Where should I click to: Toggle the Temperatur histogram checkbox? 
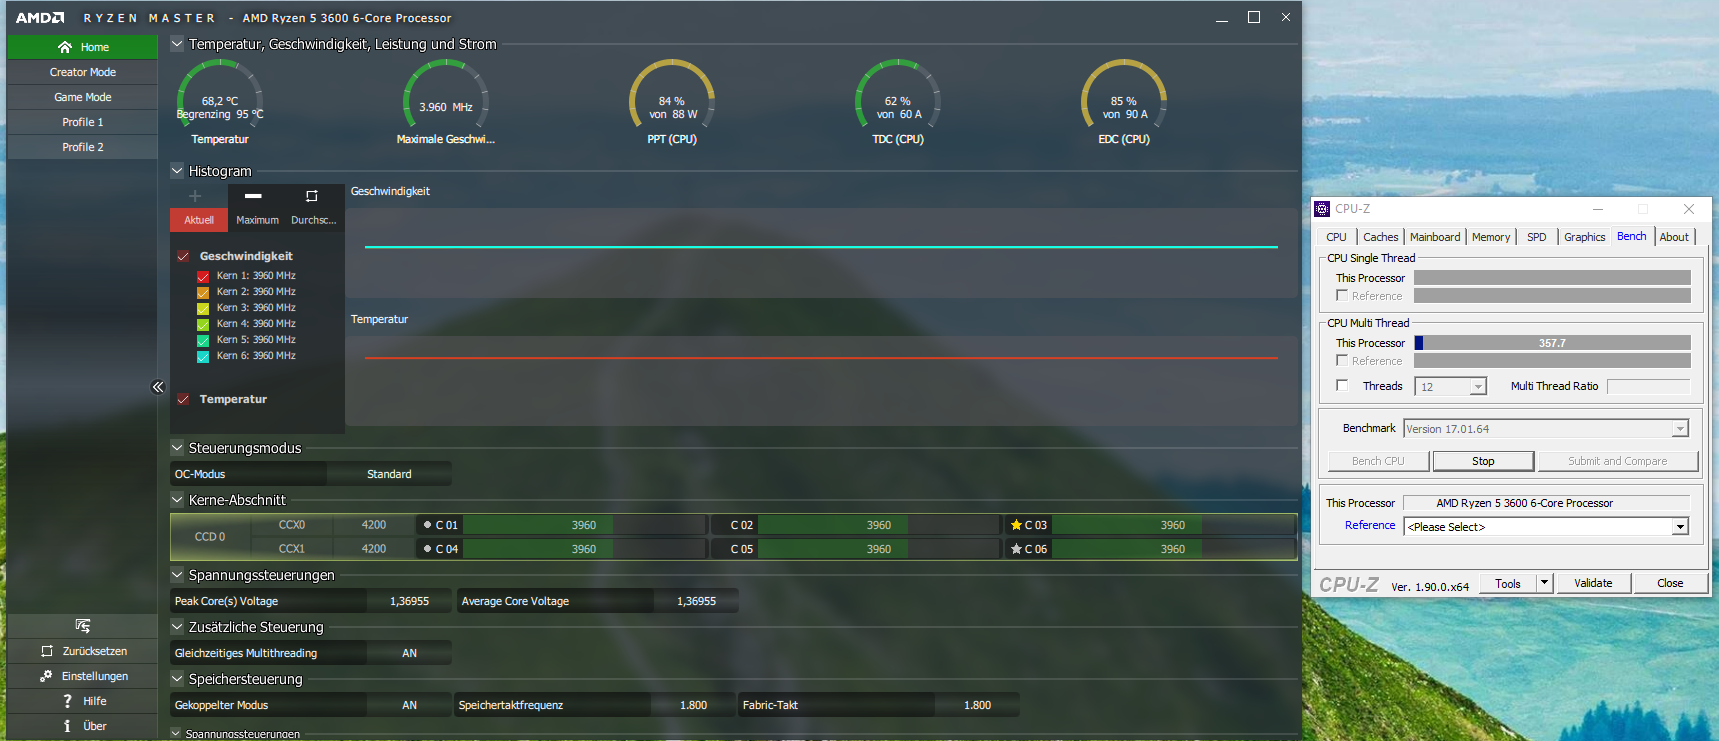183,399
